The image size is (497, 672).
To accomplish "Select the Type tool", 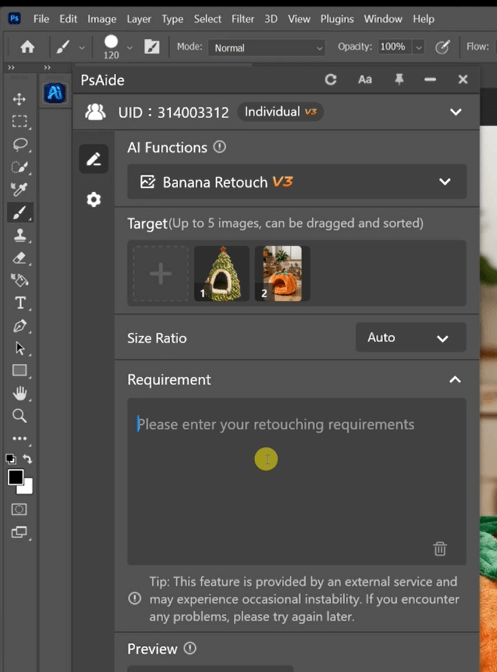I will pyautogui.click(x=20, y=303).
